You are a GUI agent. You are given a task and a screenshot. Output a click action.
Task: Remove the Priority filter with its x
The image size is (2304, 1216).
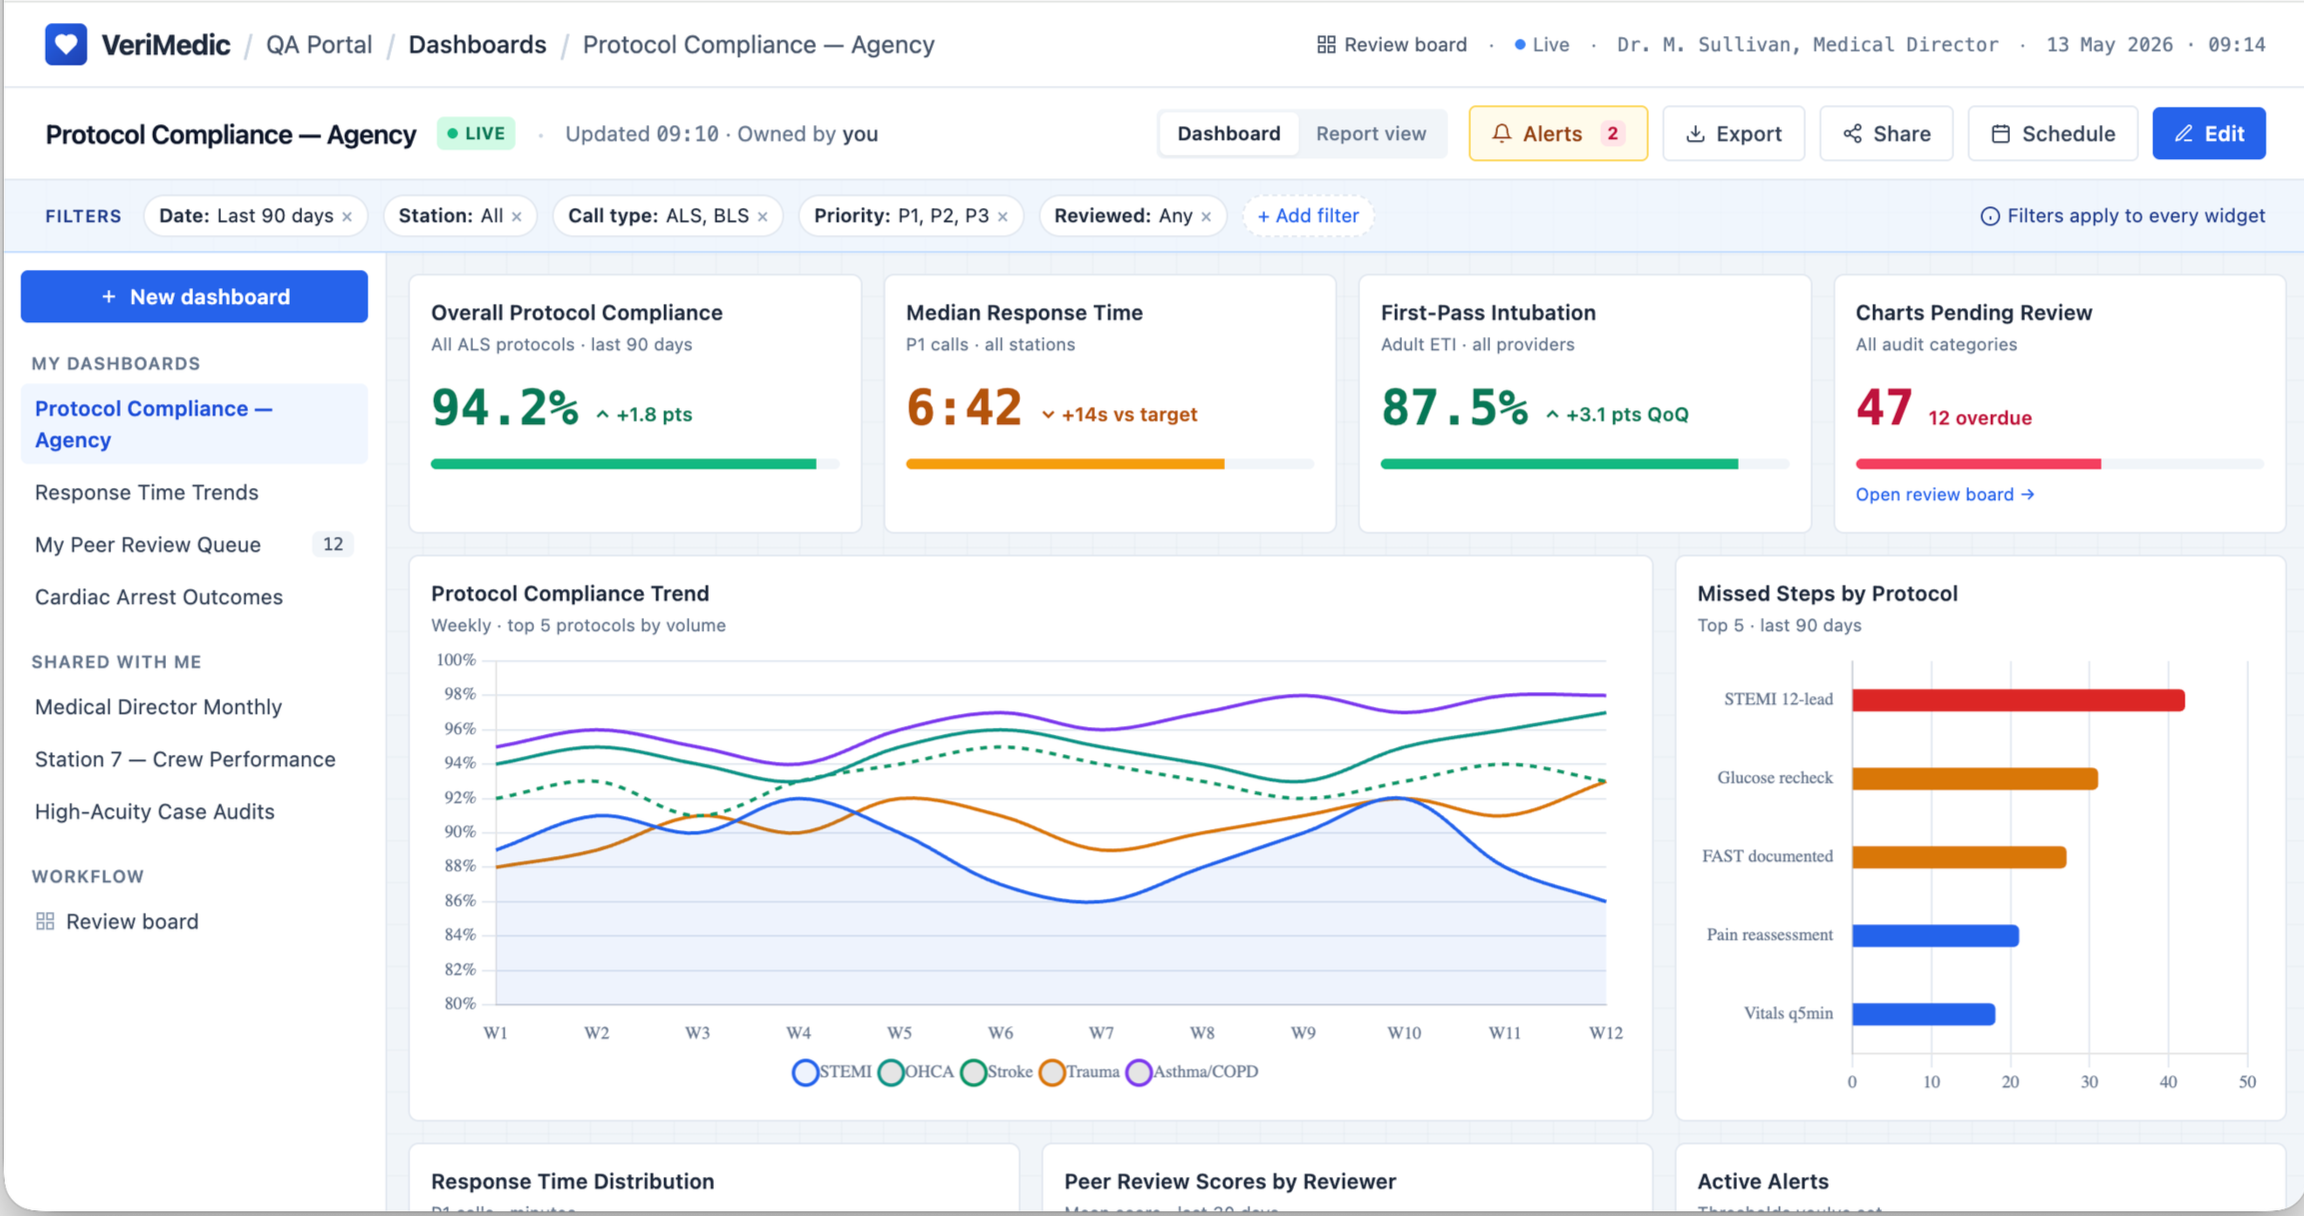(x=1003, y=217)
